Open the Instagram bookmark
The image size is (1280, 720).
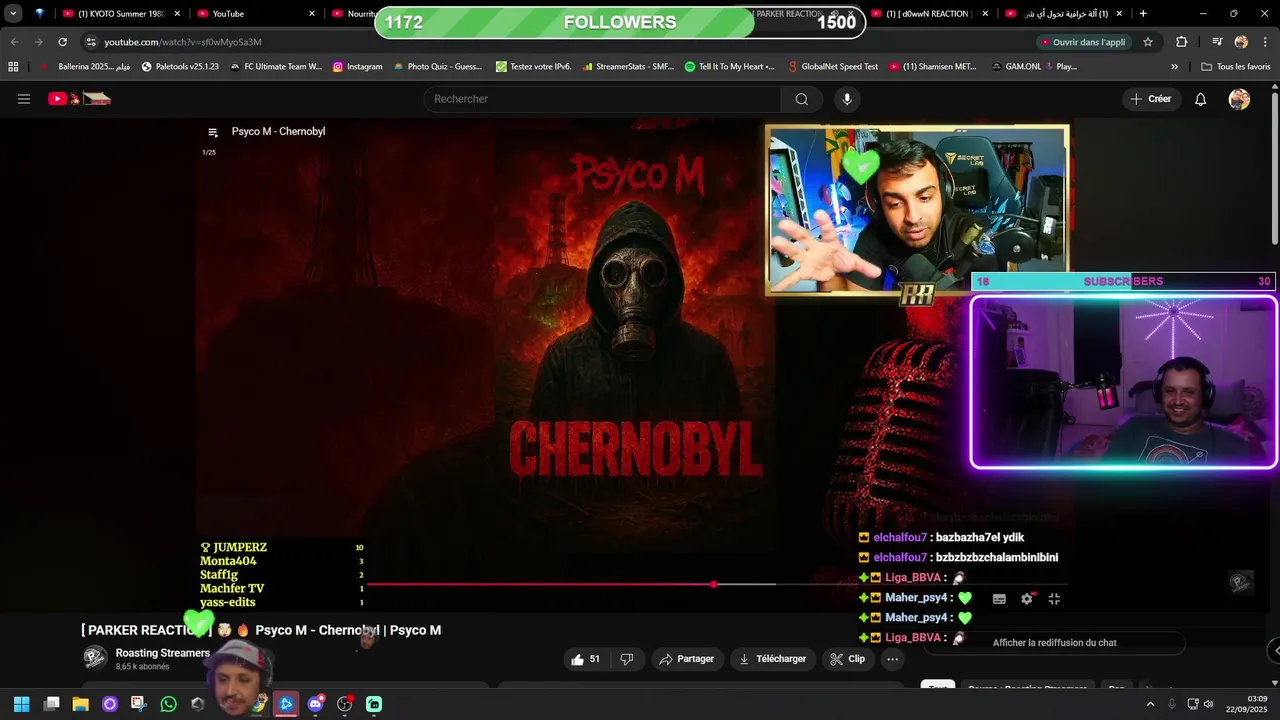click(358, 67)
